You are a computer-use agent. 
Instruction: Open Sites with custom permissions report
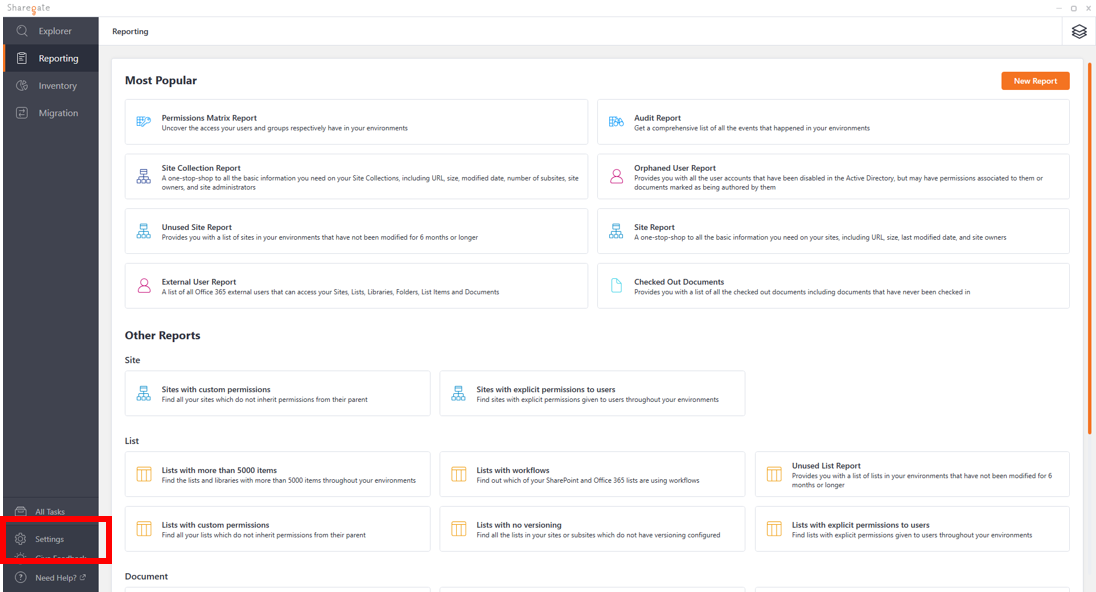[277, 394]
